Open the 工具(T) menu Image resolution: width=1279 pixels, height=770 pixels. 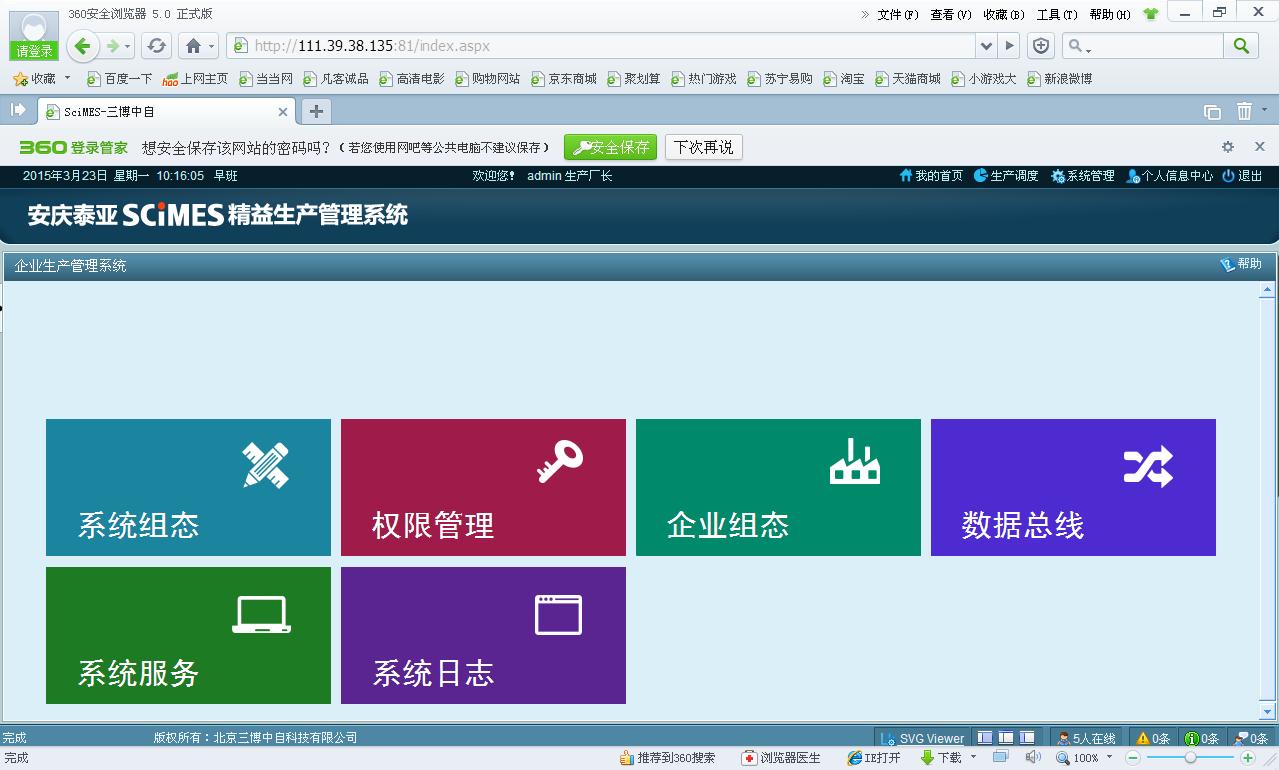[1057, 15]
